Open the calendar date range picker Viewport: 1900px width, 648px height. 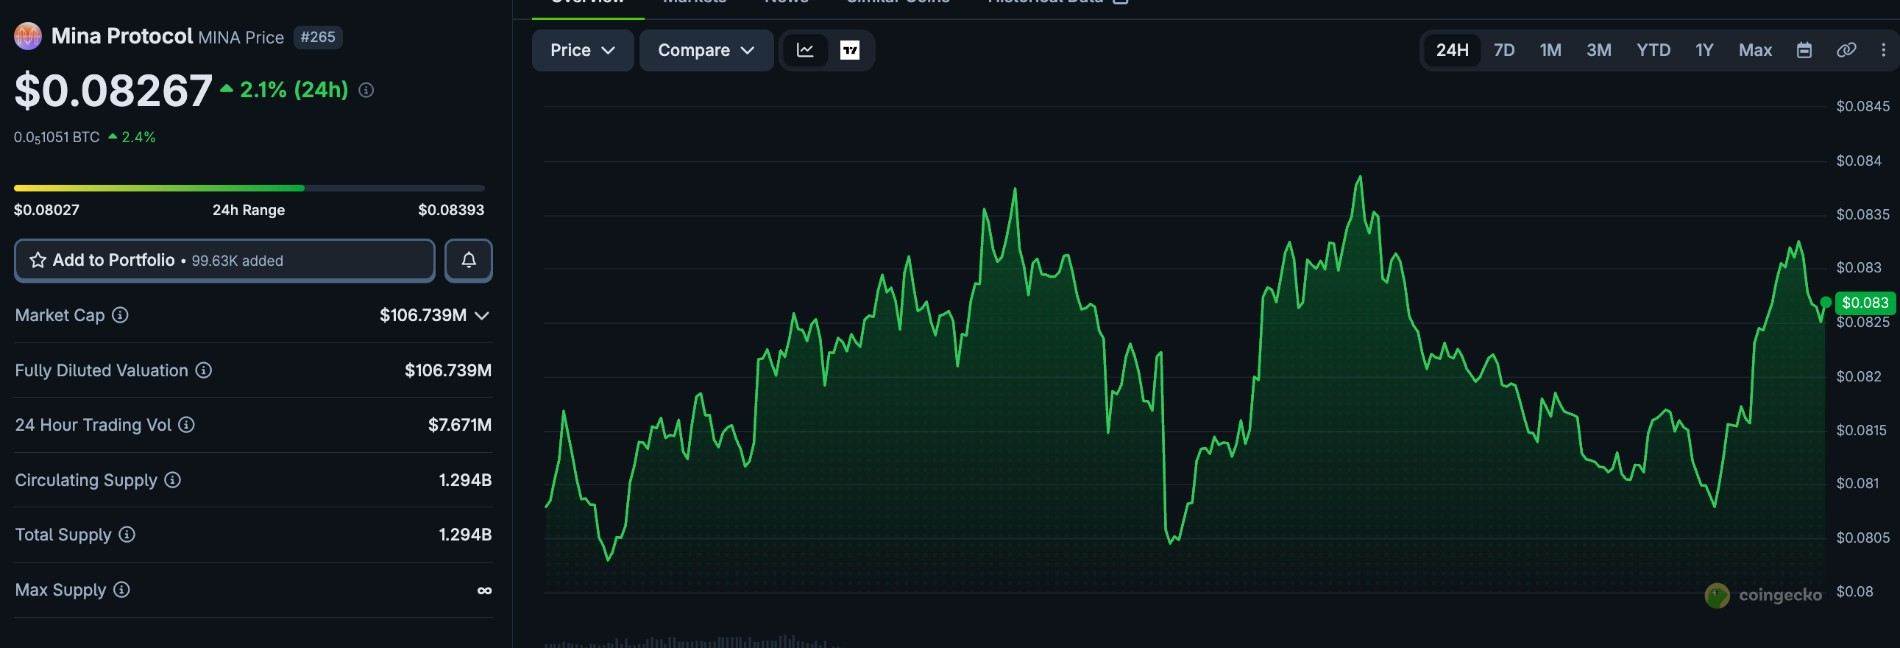pyautogui.click(x=1804, y=50)
